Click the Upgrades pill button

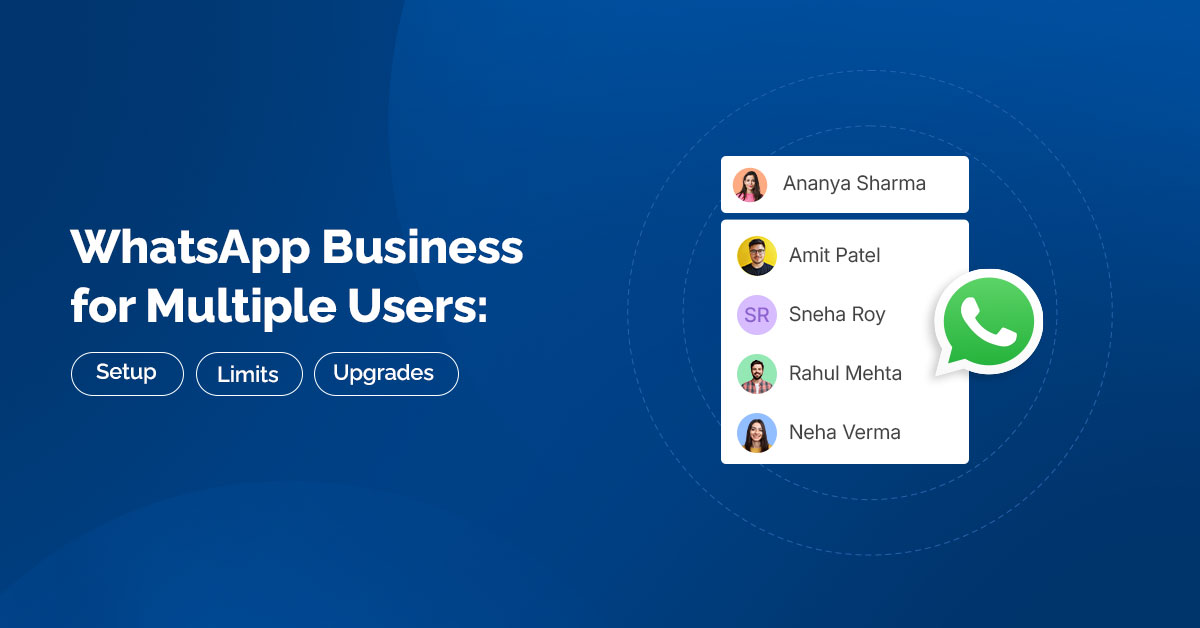click(x=386, y=374)
